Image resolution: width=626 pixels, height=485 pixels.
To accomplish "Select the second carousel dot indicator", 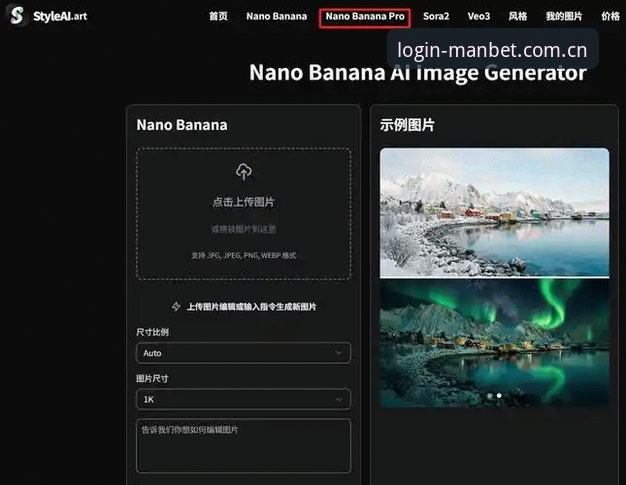I will tap(499, 396).
